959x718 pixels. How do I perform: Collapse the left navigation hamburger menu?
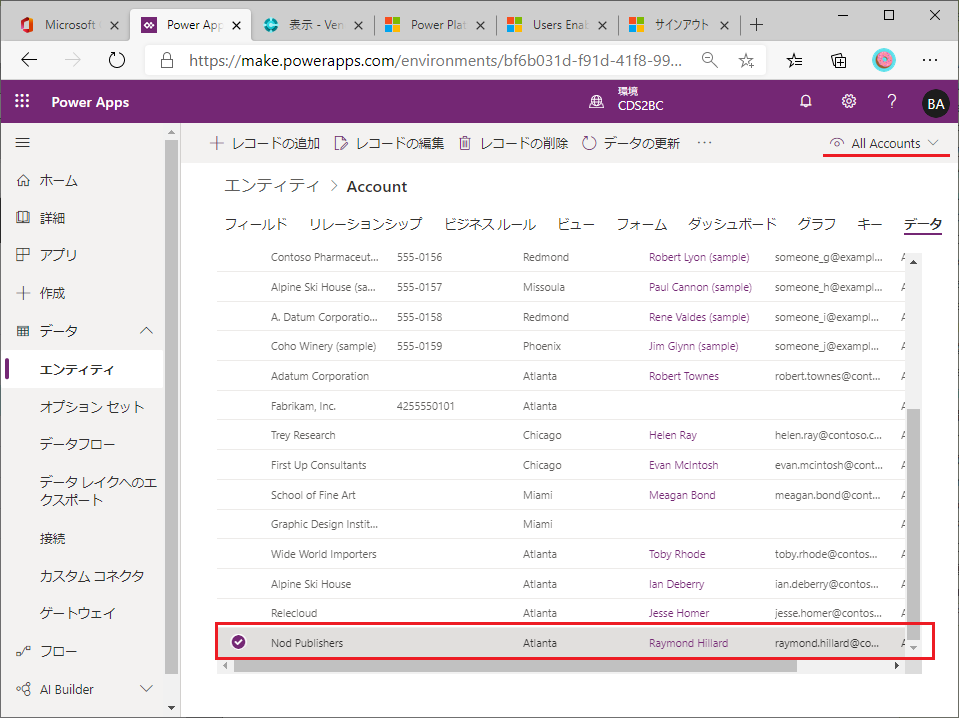23,142
